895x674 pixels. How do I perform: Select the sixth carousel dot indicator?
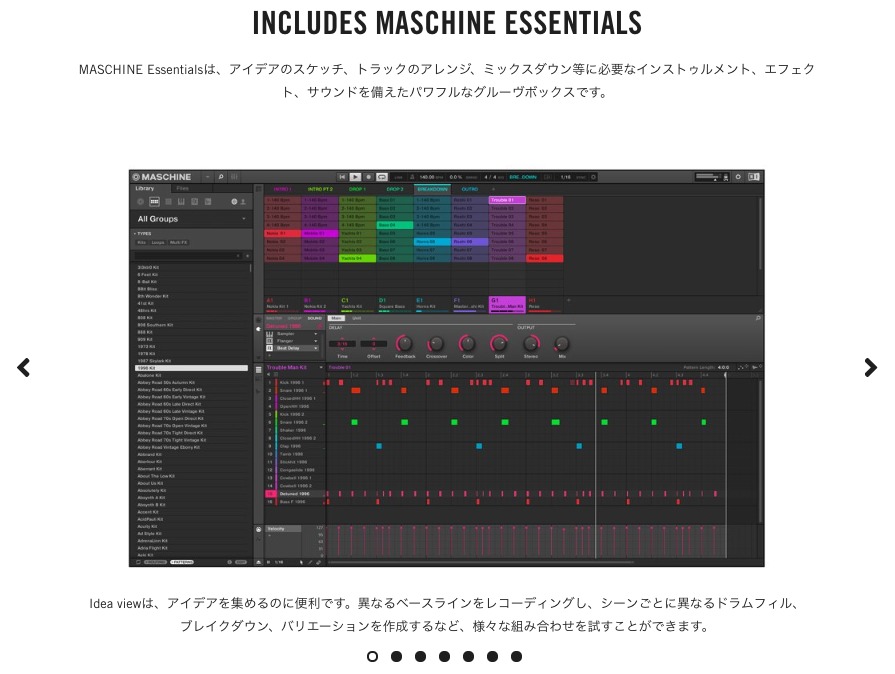492,656
